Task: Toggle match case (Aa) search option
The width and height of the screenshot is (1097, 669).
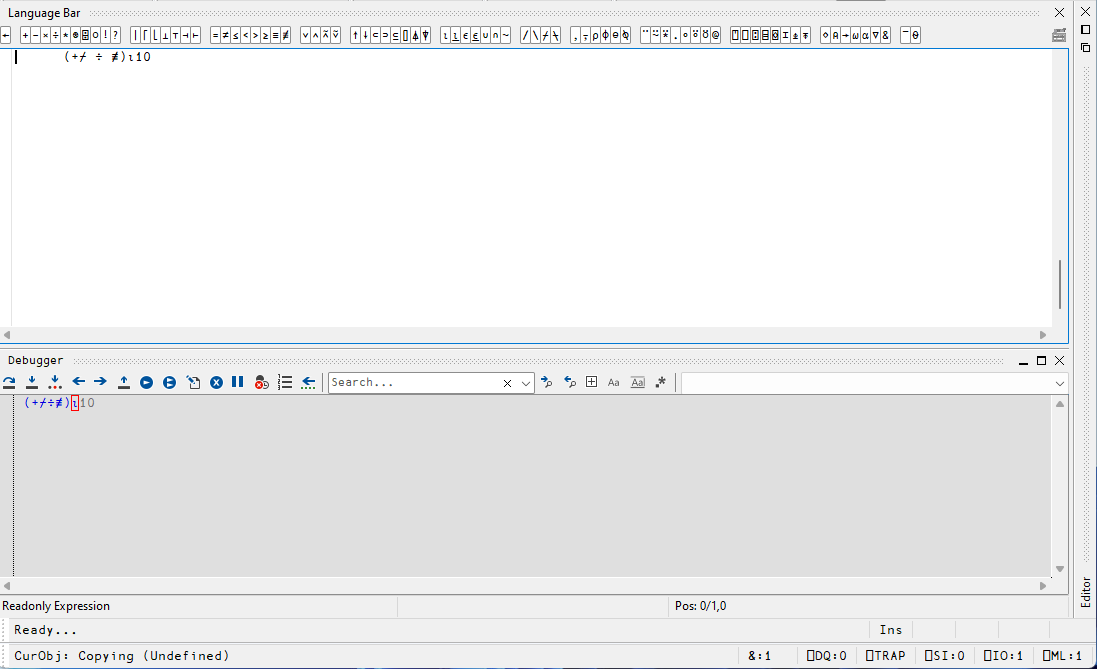Action: coord(614,382)
